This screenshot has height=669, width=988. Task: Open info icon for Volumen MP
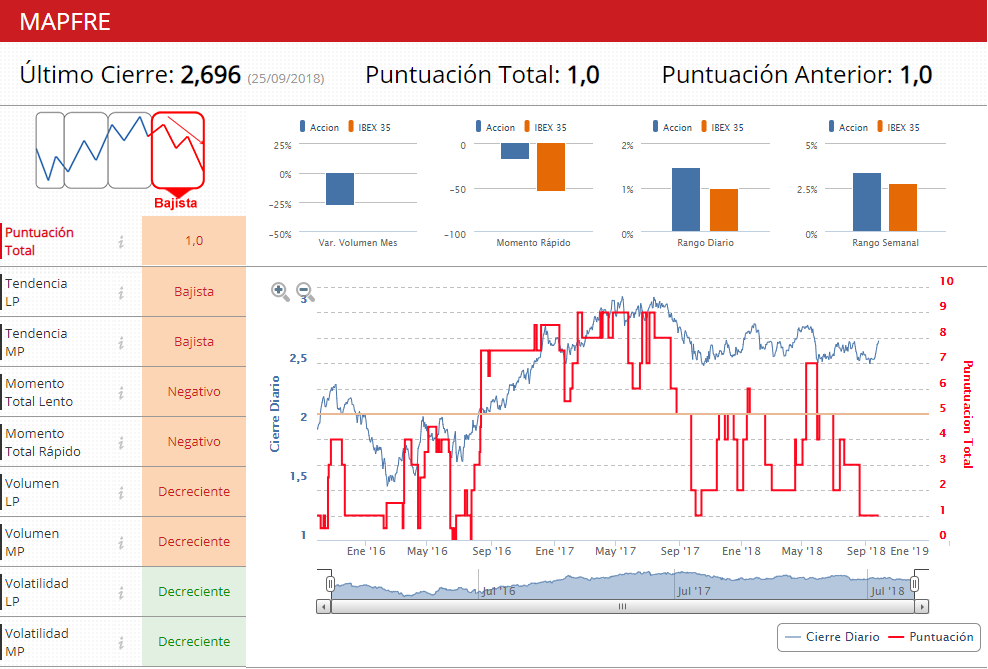(121, 542)
